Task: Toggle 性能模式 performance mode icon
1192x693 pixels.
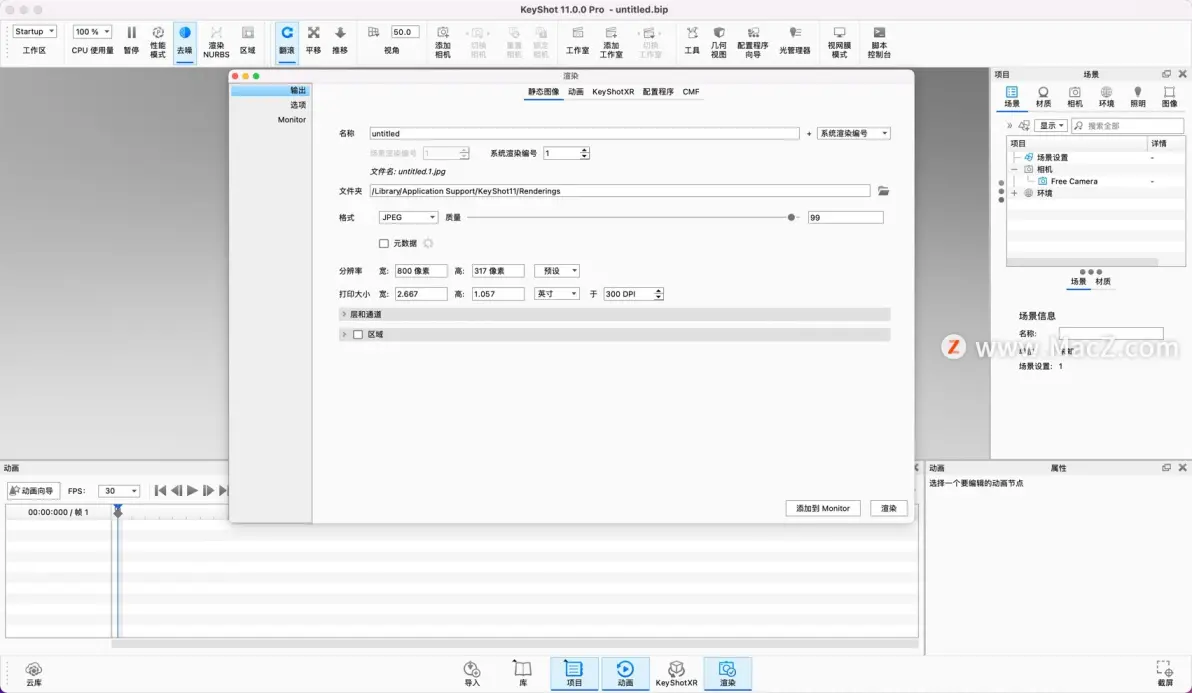Action: pos(157,41)
